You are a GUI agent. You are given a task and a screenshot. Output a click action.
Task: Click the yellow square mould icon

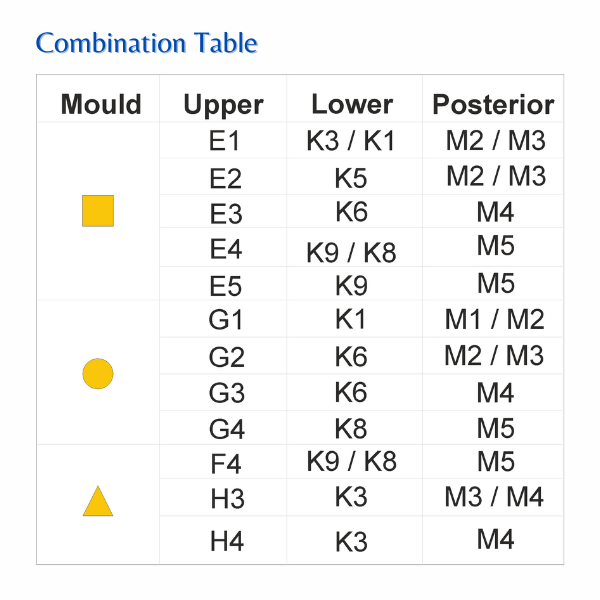click(98, 211)
